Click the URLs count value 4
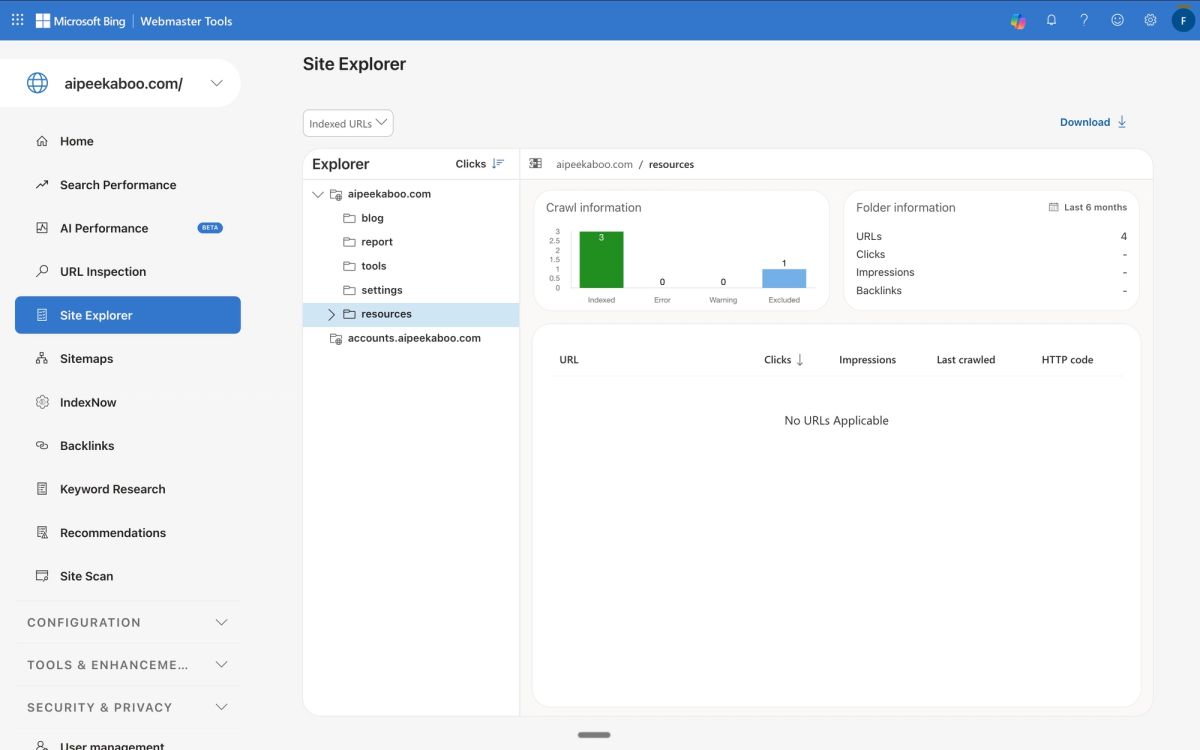The width and height of the screenshot is (1200, 750). point(1124,236)
